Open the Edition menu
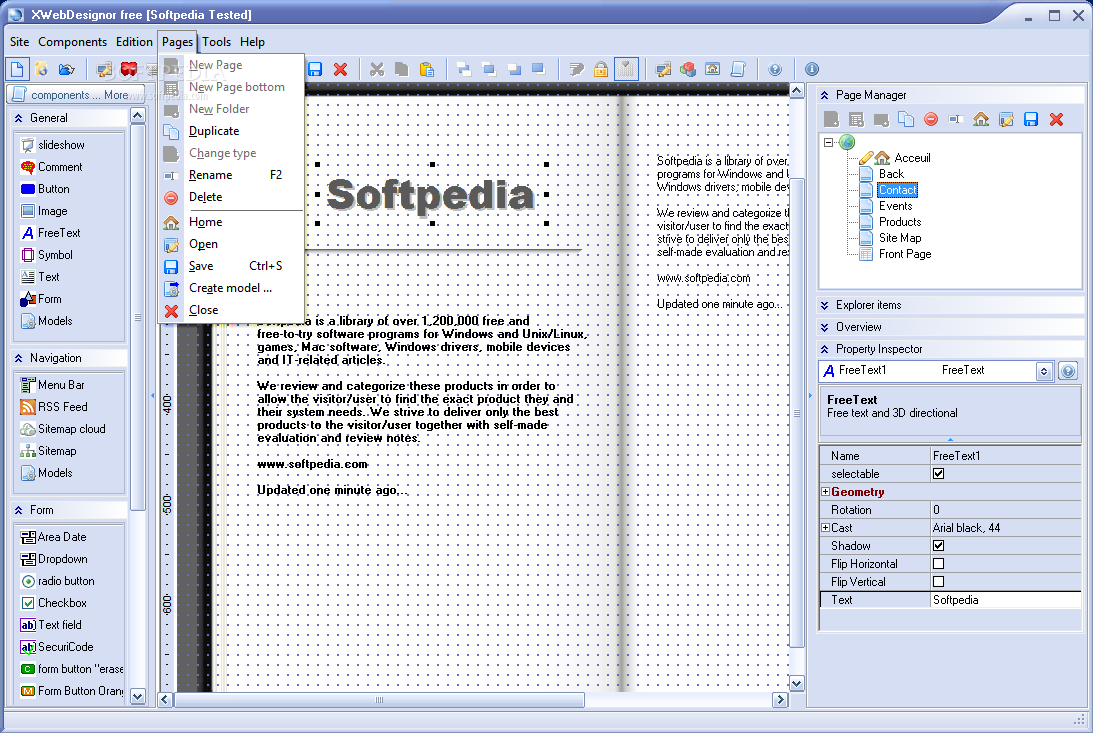Image resolution: width=1093 pixels, height=733 pixels. click(x=134, y=42)
